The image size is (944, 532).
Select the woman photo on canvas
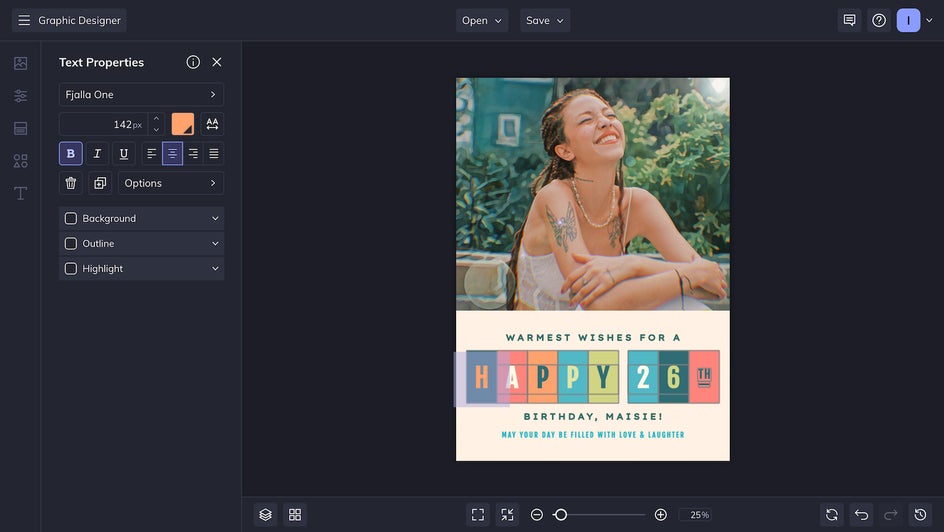[593, 194]
